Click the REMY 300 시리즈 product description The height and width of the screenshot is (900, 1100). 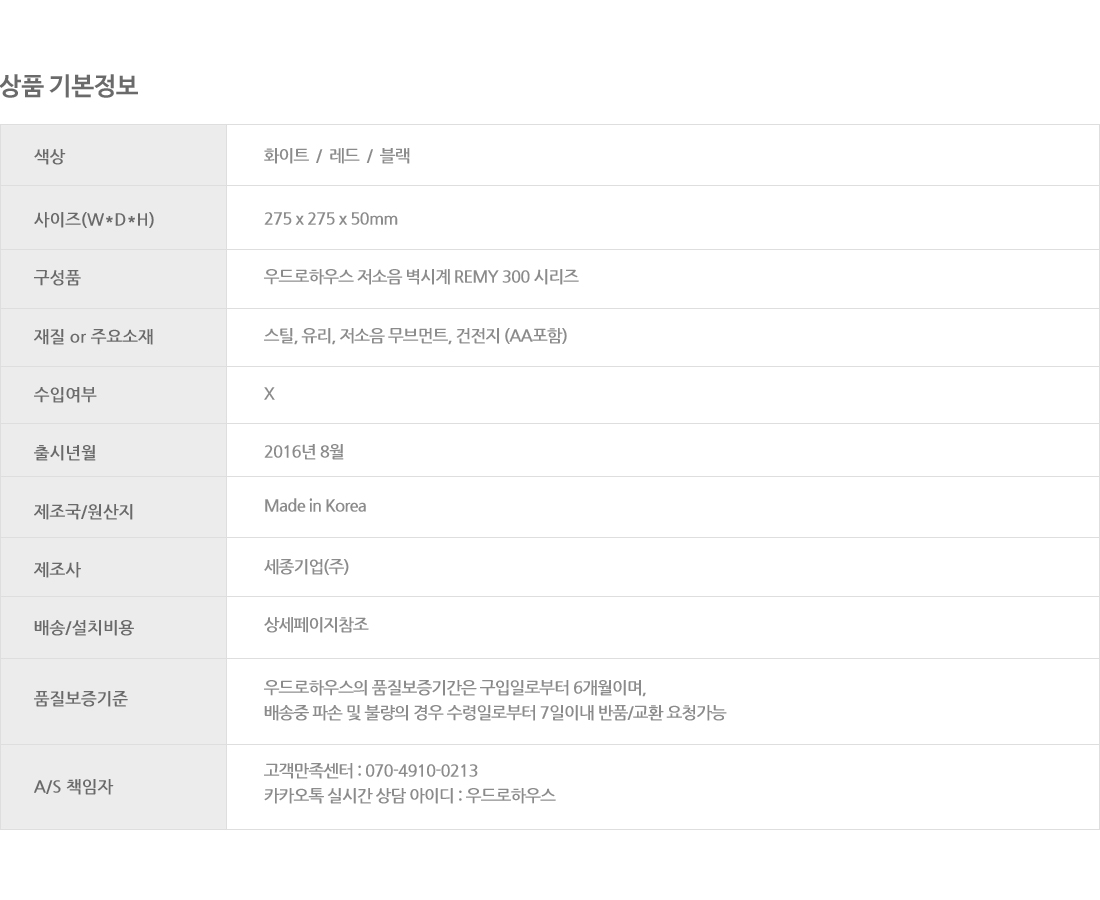pos(421,276)
